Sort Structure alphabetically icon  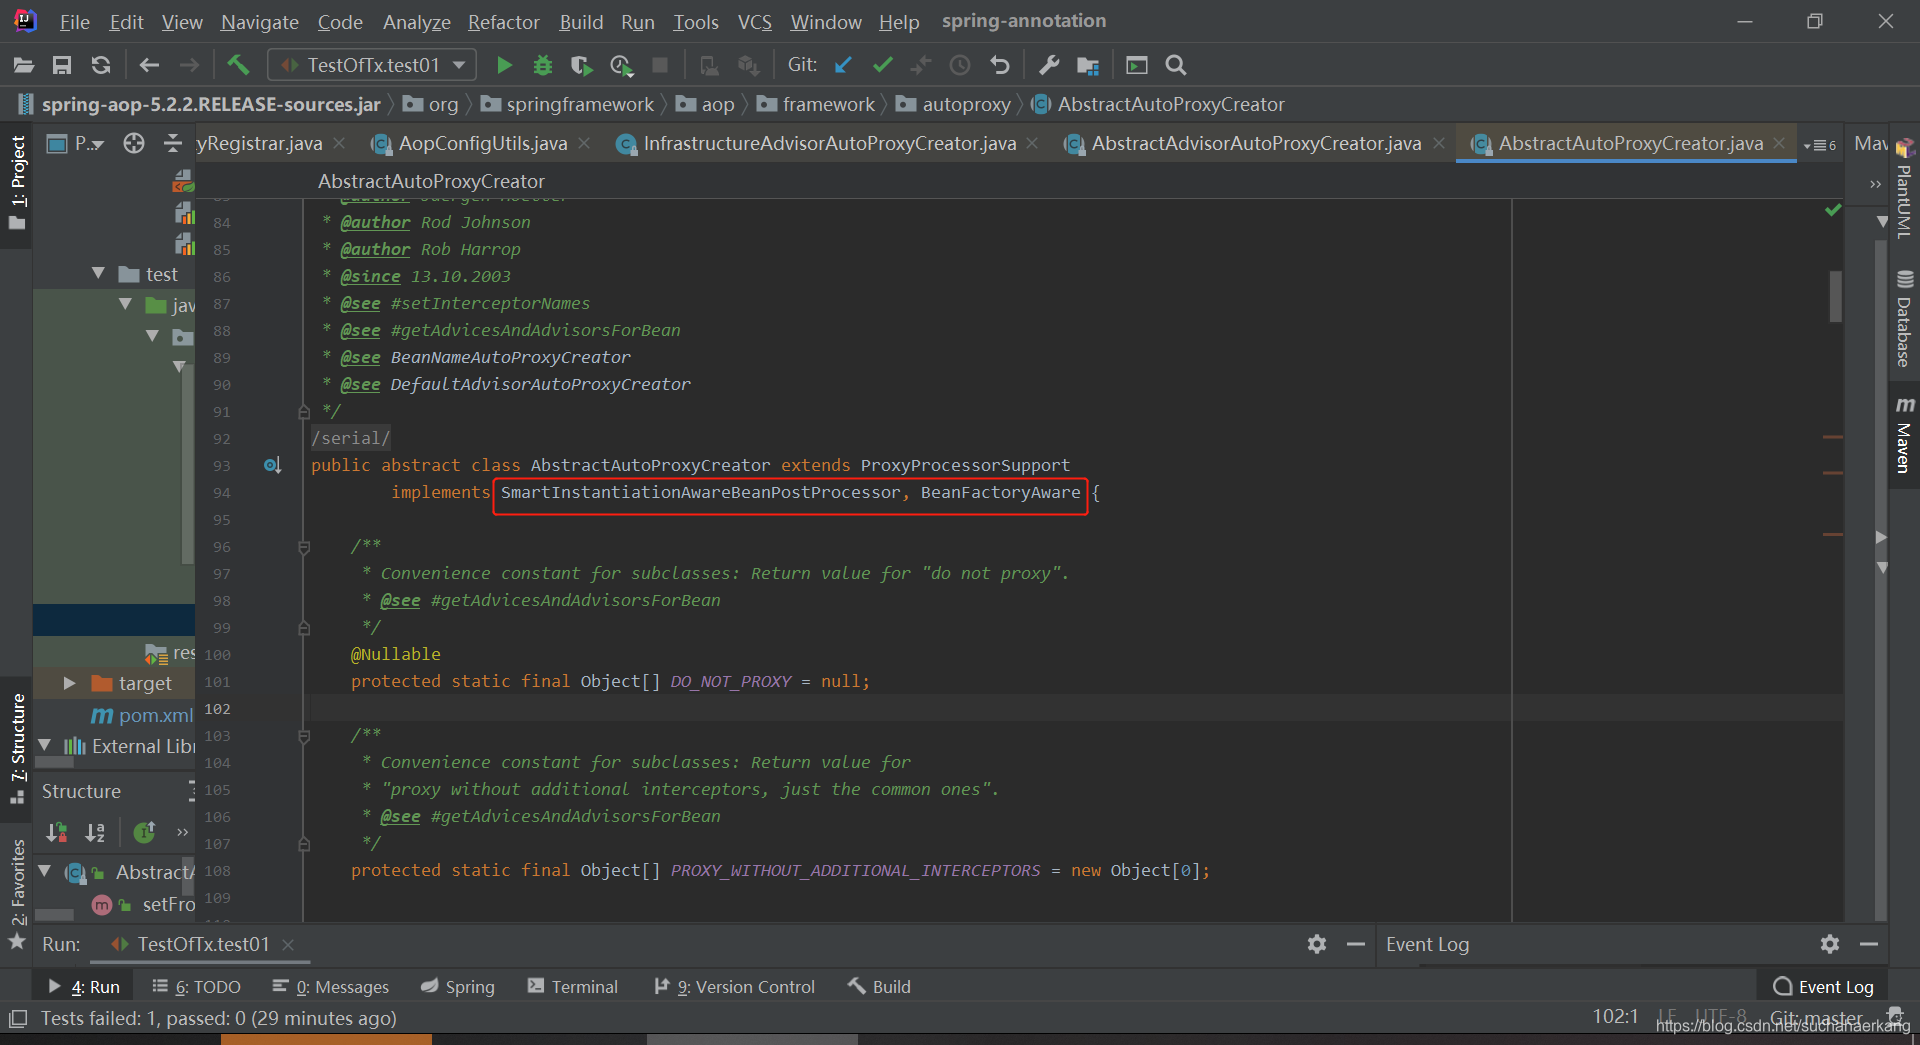coord(95,832)
